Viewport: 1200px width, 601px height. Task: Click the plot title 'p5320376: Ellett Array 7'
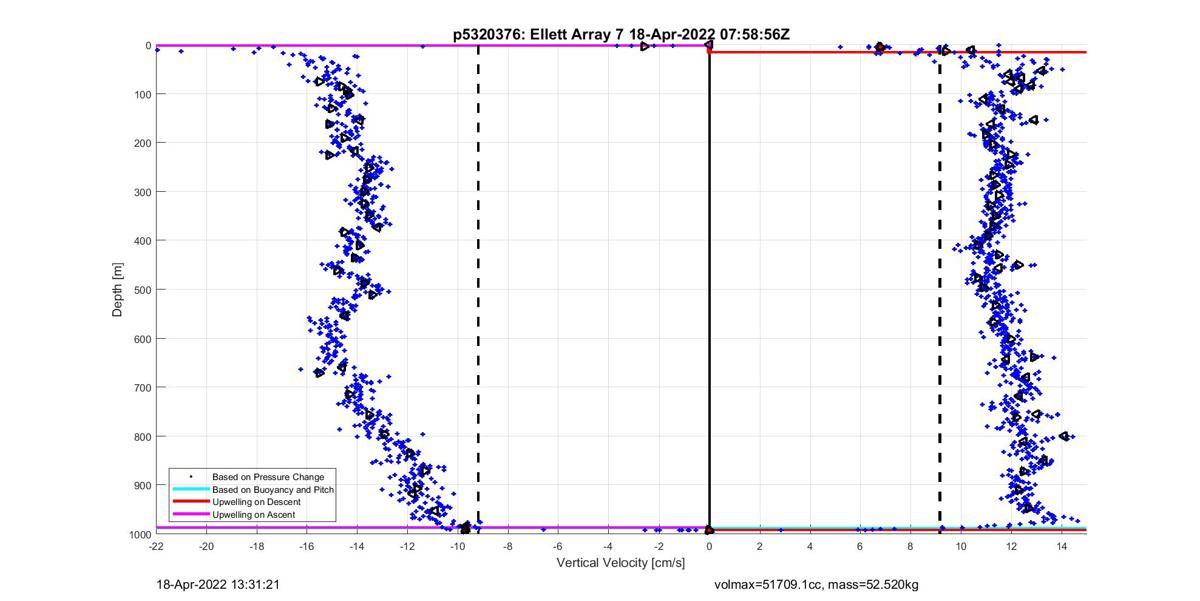(x=539, y=34)
